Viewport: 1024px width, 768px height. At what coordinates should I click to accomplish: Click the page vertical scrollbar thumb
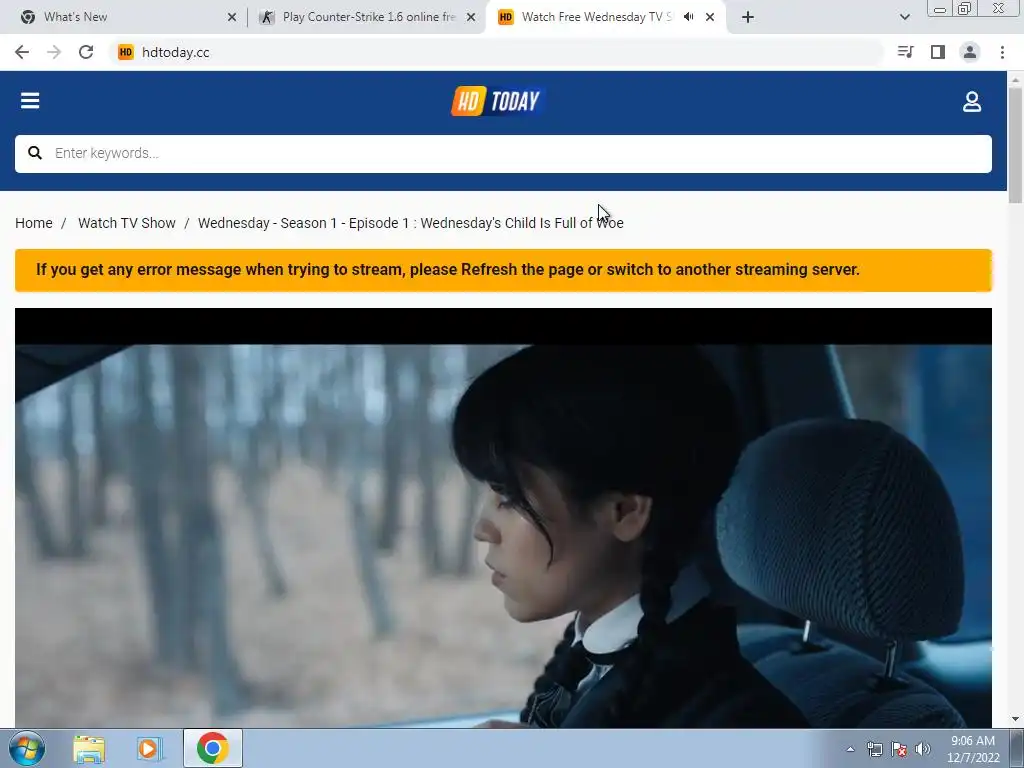tap(1015, 145)
